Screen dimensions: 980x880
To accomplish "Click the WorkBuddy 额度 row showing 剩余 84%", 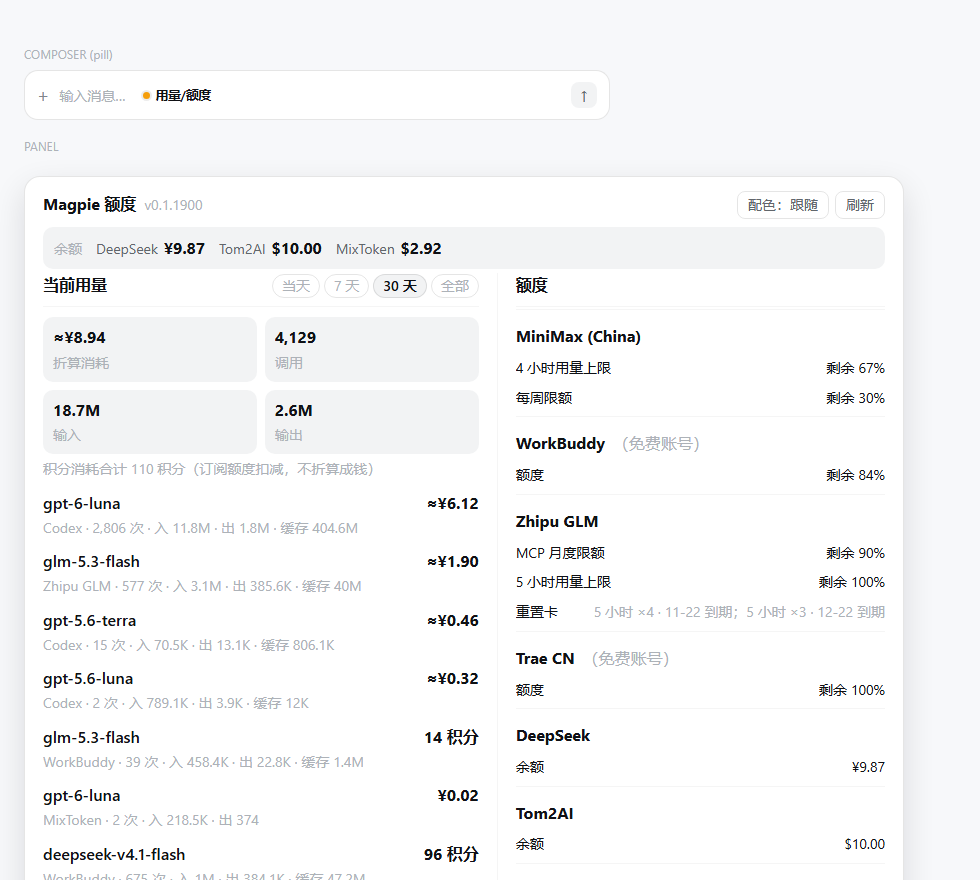I will coord(700,475).
